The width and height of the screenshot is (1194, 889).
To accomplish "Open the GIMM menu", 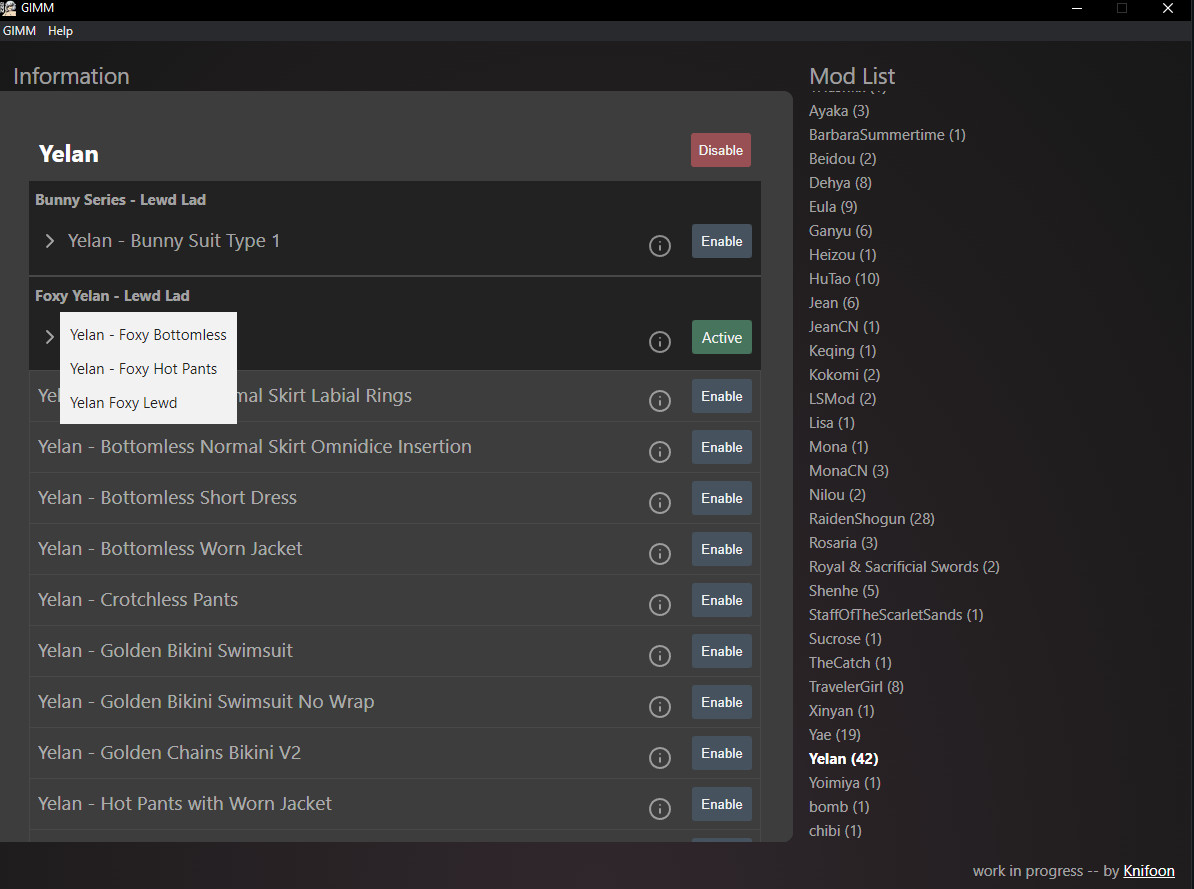I will click(19, 31).
